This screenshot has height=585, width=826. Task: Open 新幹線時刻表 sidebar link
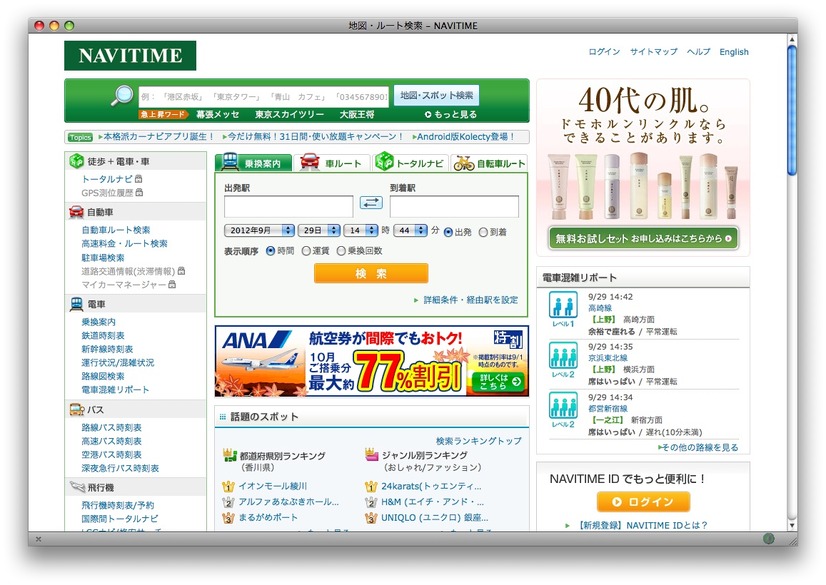click(107, 349)
